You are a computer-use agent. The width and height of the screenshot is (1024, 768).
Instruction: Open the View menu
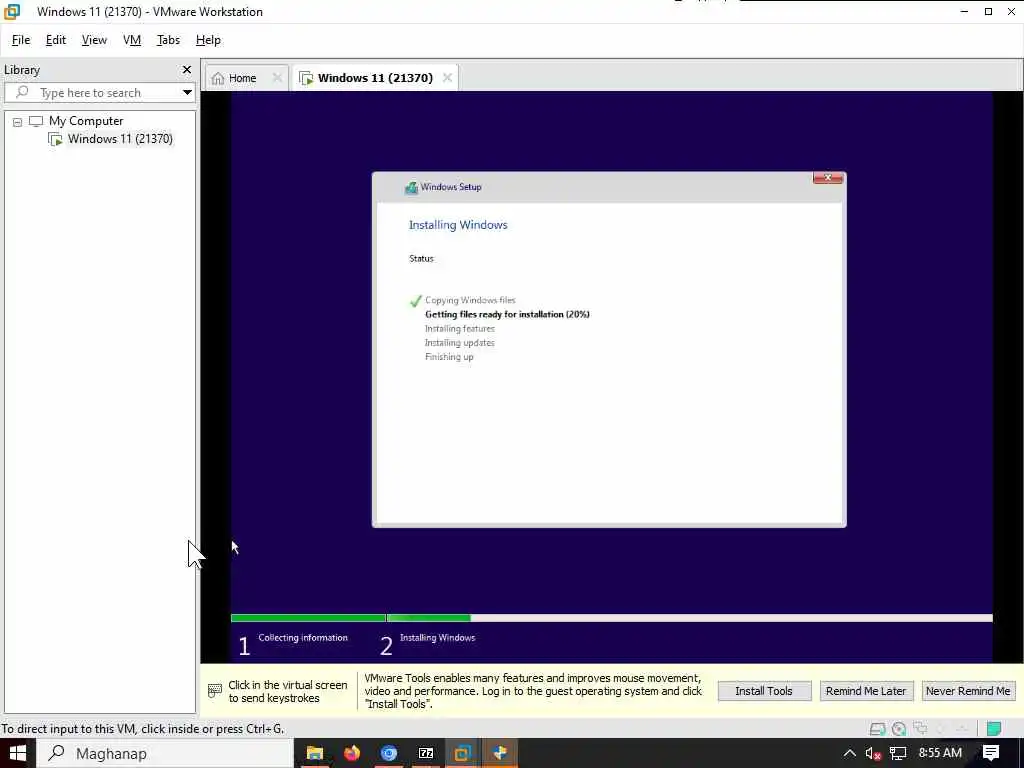[x=94, y=40]
